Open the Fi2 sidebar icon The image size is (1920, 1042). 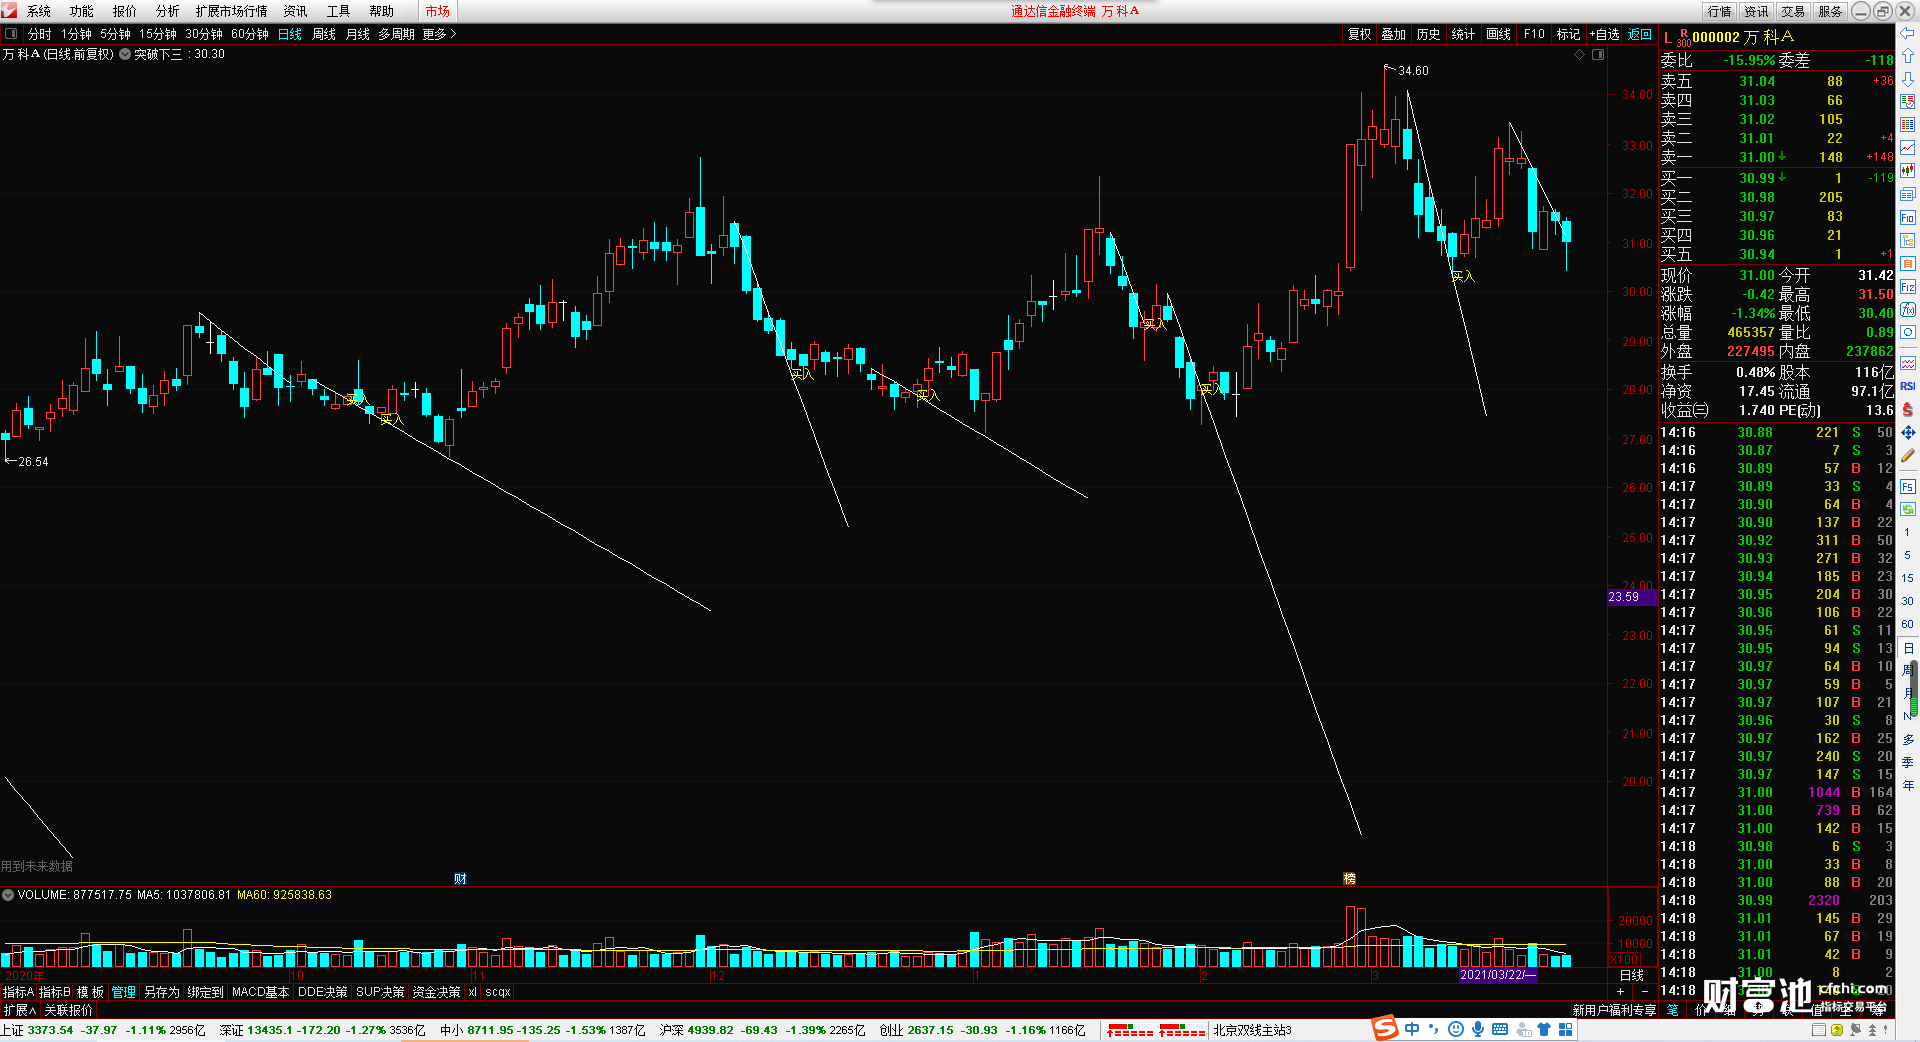coord(1908,287)
